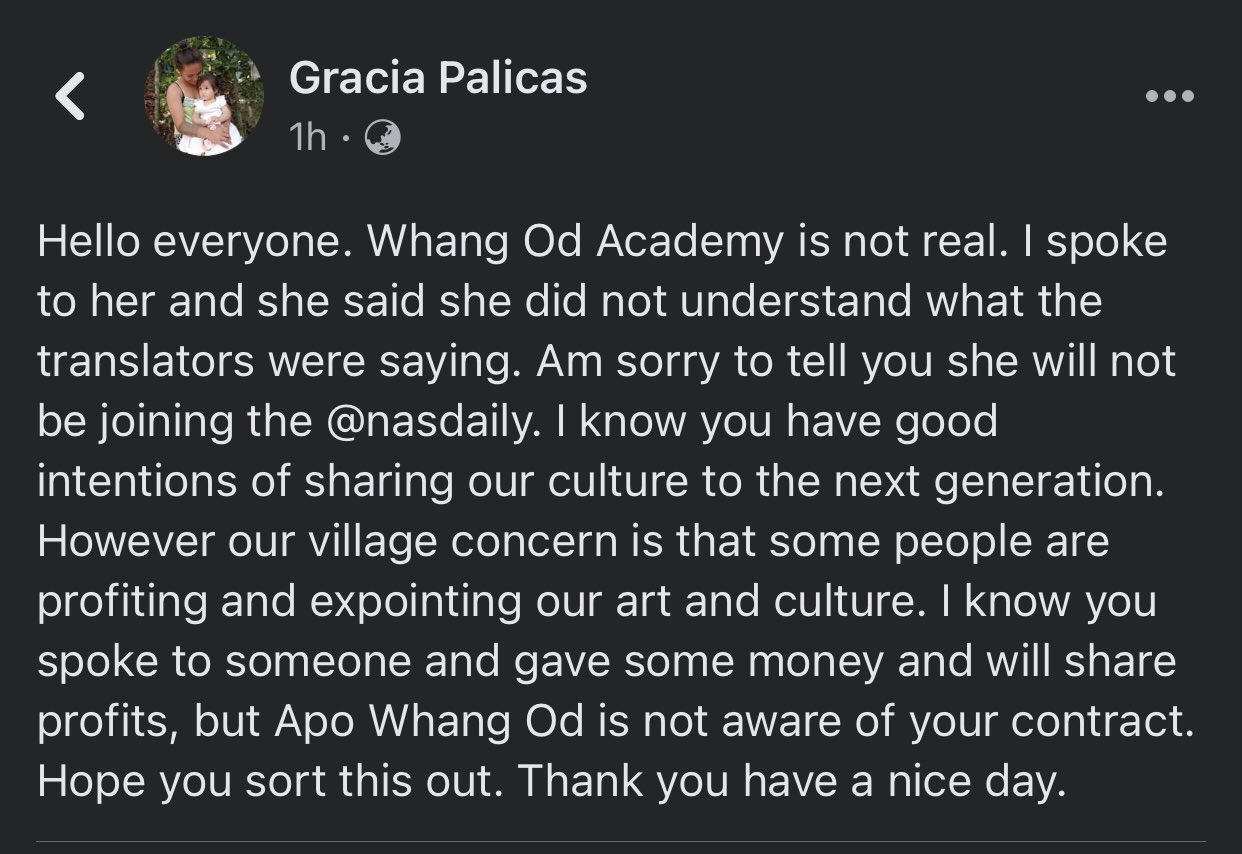Open Gracia Palicas profile picture
Screen dimensions: 1242x854
coord(204,97)
